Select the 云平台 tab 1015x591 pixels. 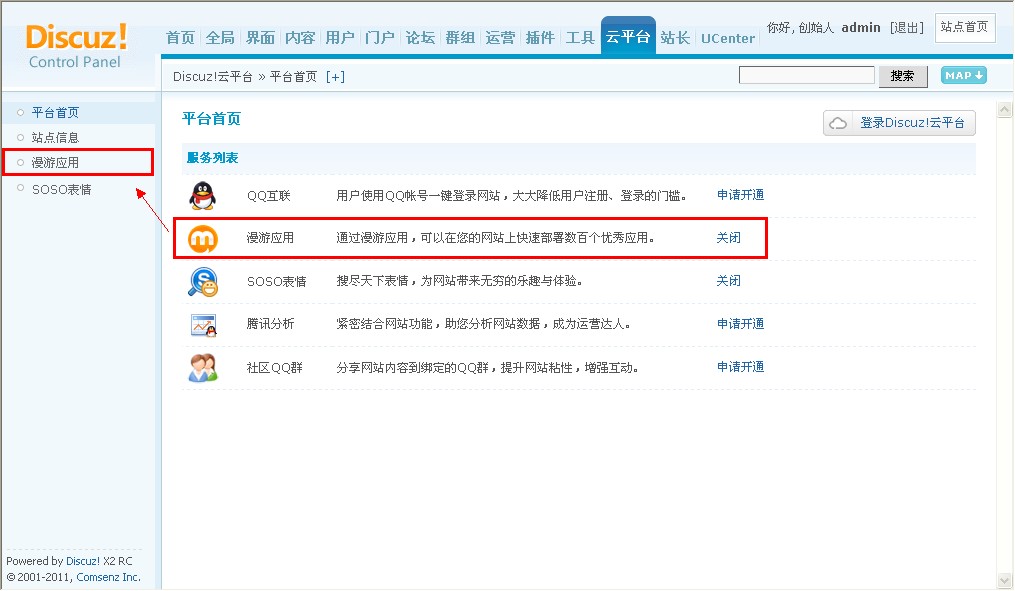pos(628,36)
